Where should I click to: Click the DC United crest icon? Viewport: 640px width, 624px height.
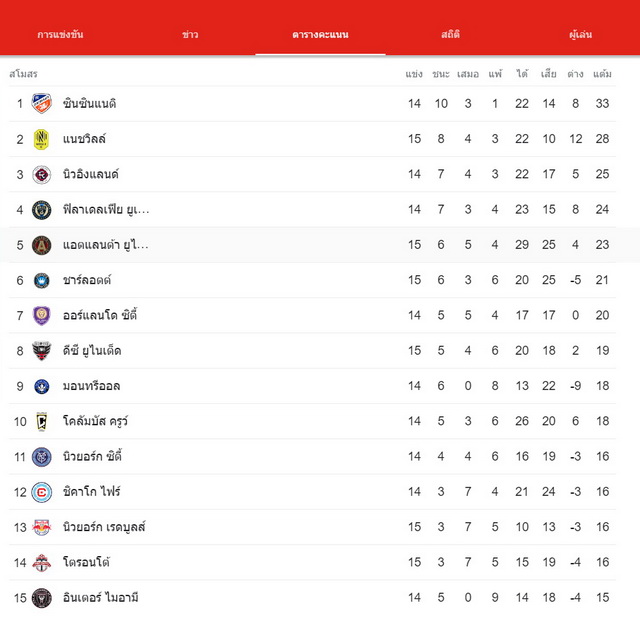(x=42, y=351)
